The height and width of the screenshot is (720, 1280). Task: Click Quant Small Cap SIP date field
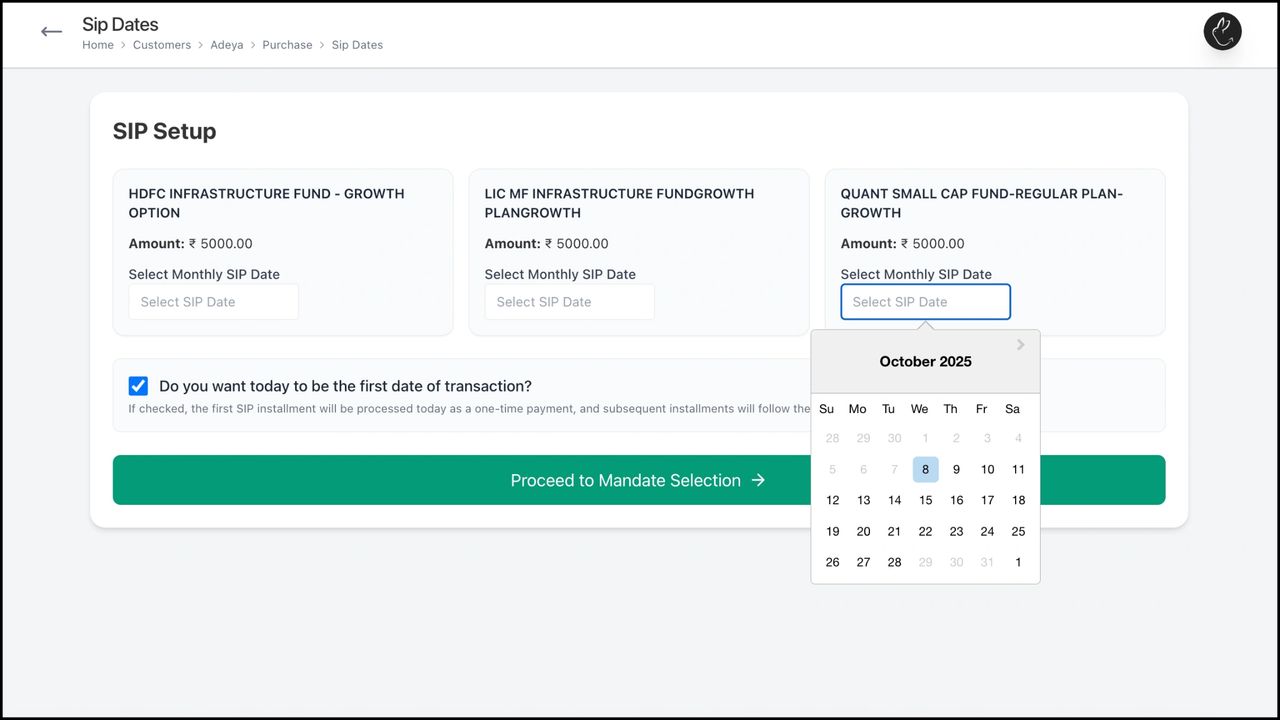tap(925, 302)
